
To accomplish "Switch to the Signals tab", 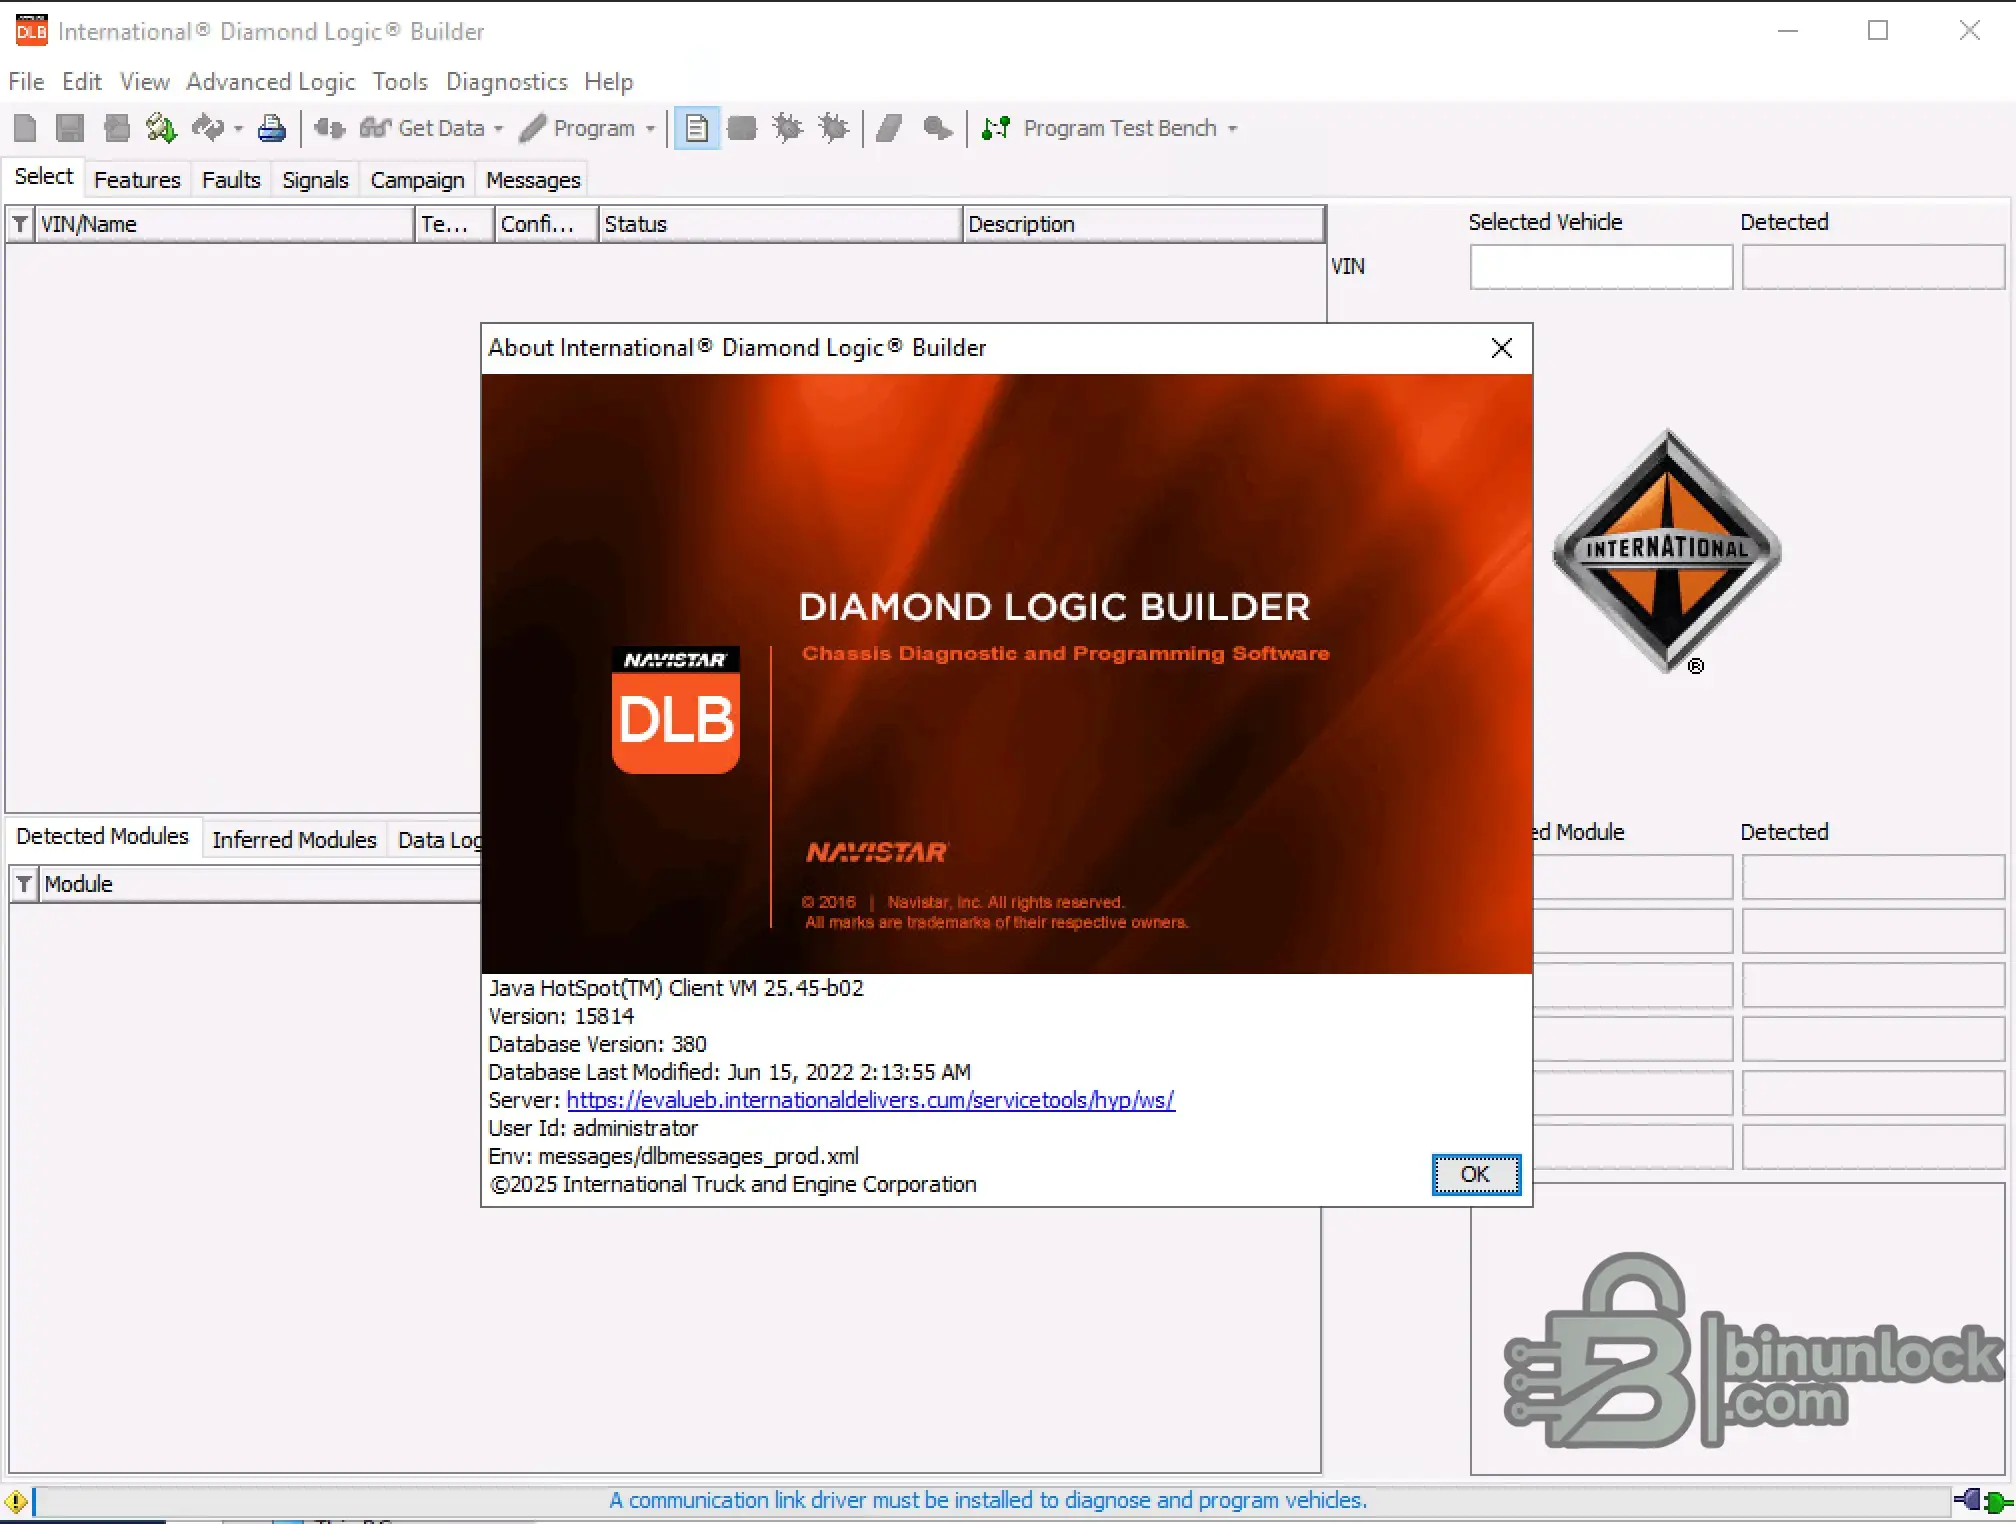I will (315, 180).
